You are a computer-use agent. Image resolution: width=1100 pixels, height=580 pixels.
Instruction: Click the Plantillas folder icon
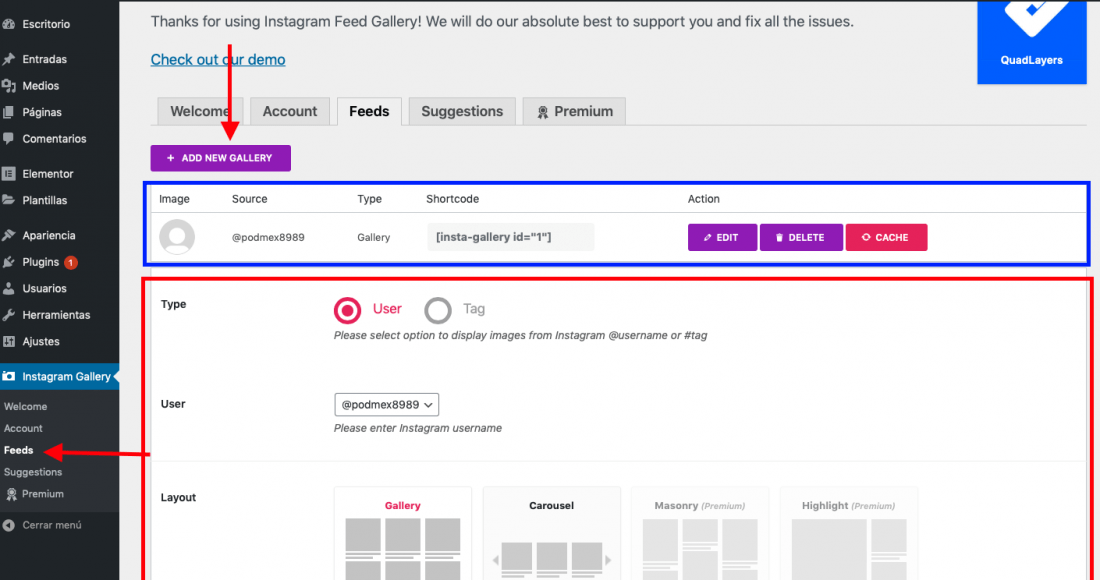8,200
